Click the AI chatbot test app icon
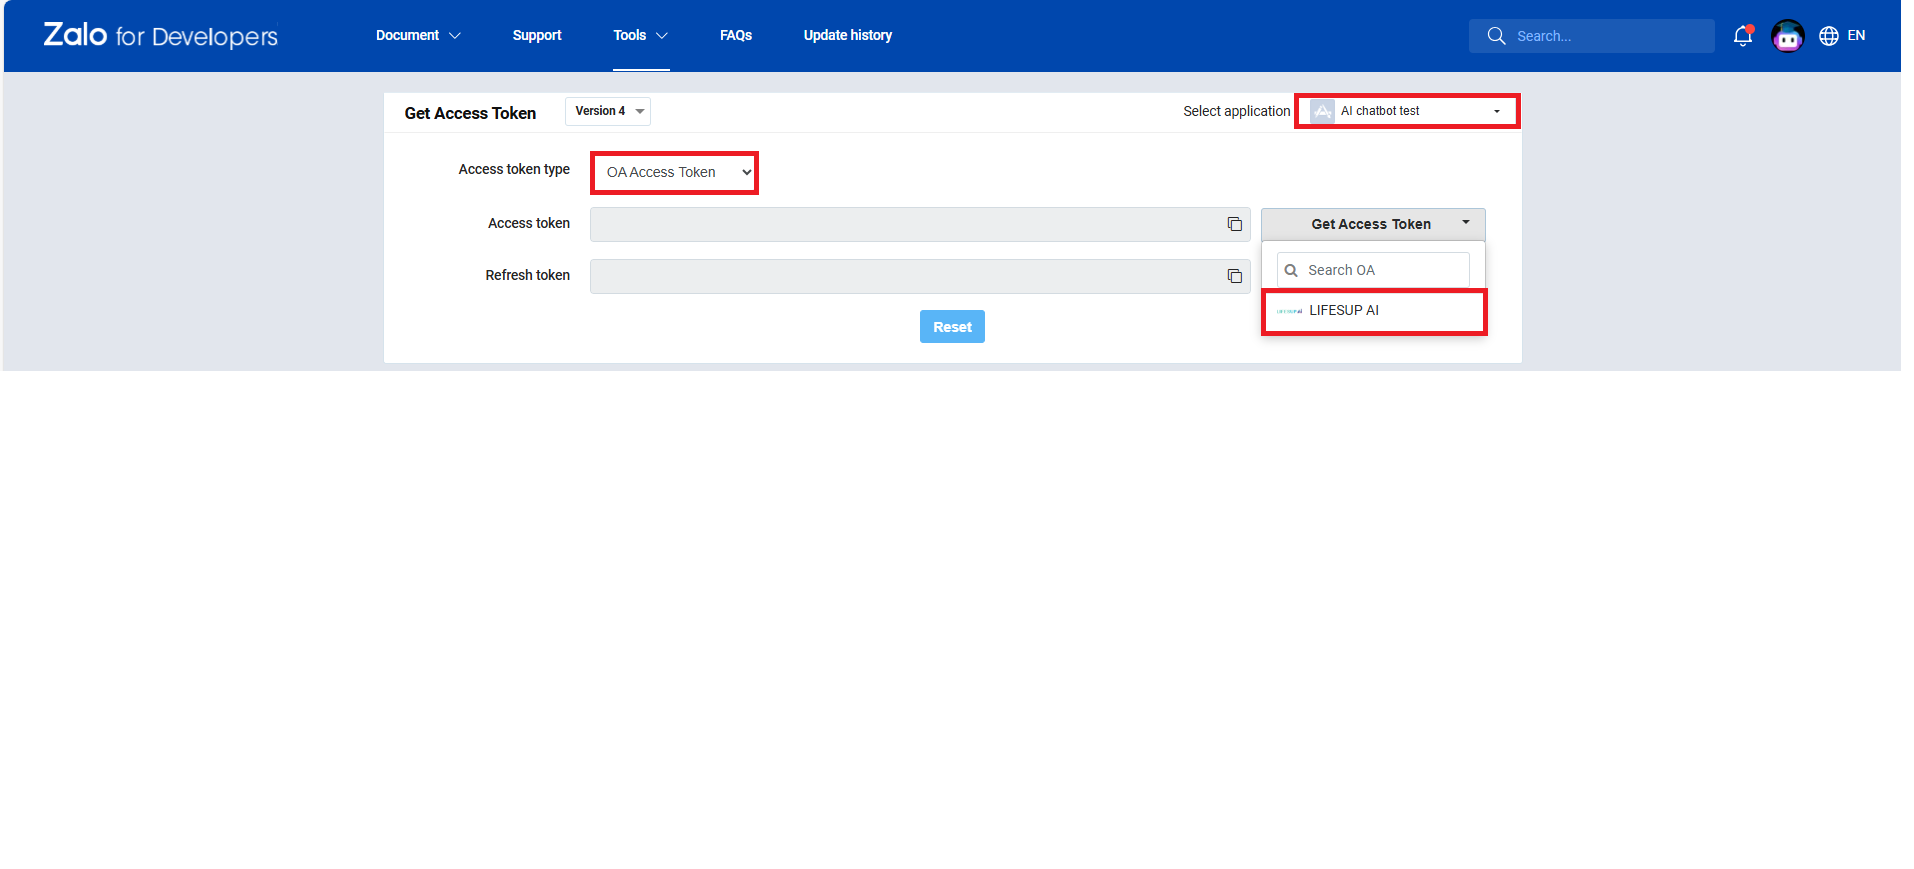The width and height of the screenshot is (1914, 869). tap(1322, 111)
